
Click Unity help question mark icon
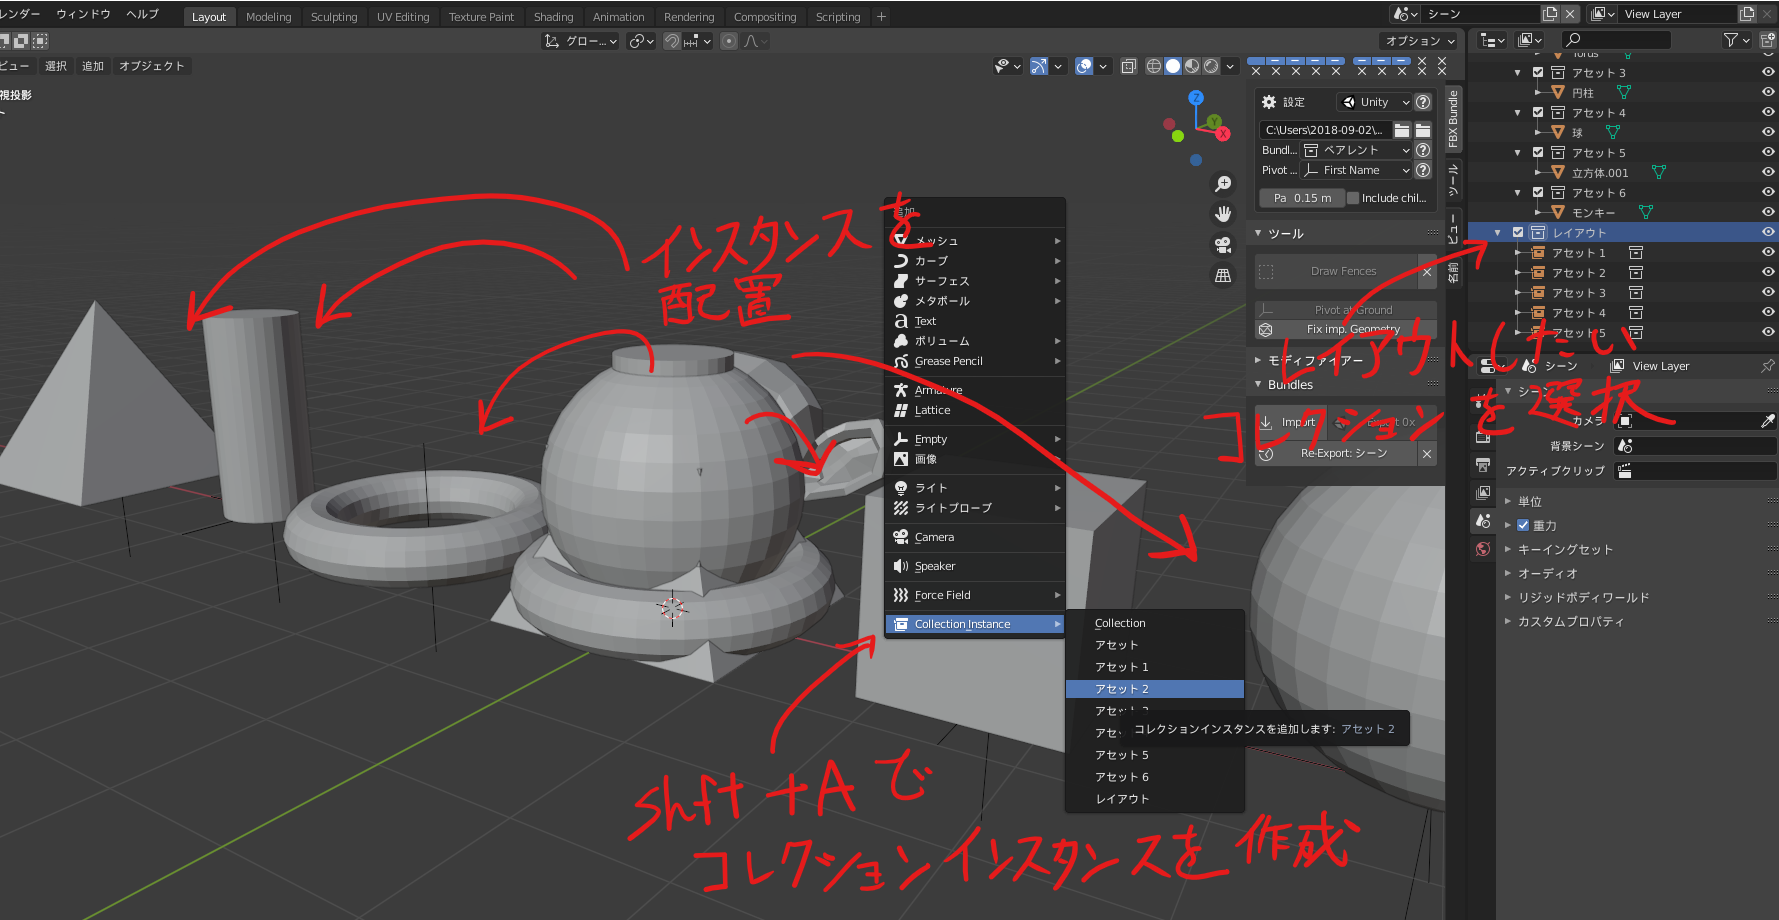click(1423, 102)
